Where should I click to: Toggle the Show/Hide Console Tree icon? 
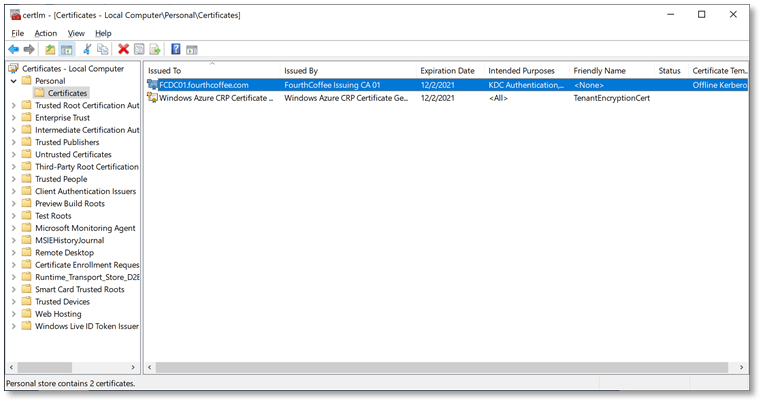tap(67, 49)
